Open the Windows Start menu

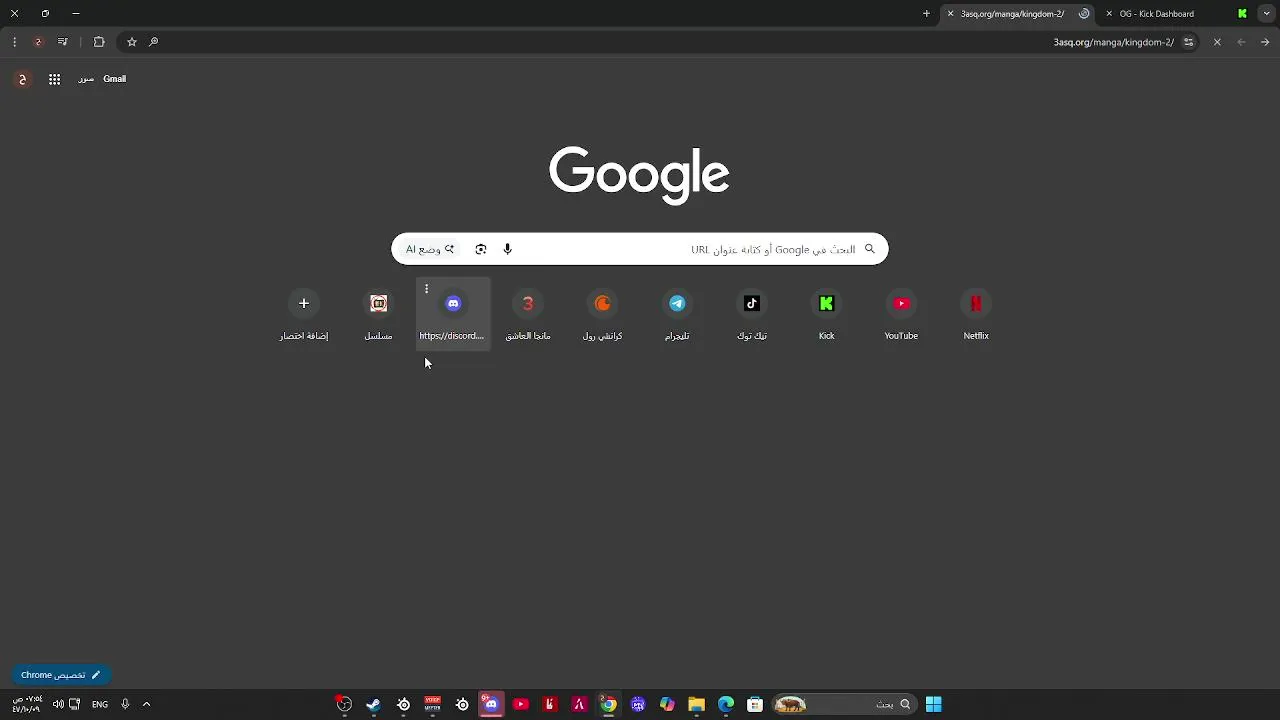933,704
